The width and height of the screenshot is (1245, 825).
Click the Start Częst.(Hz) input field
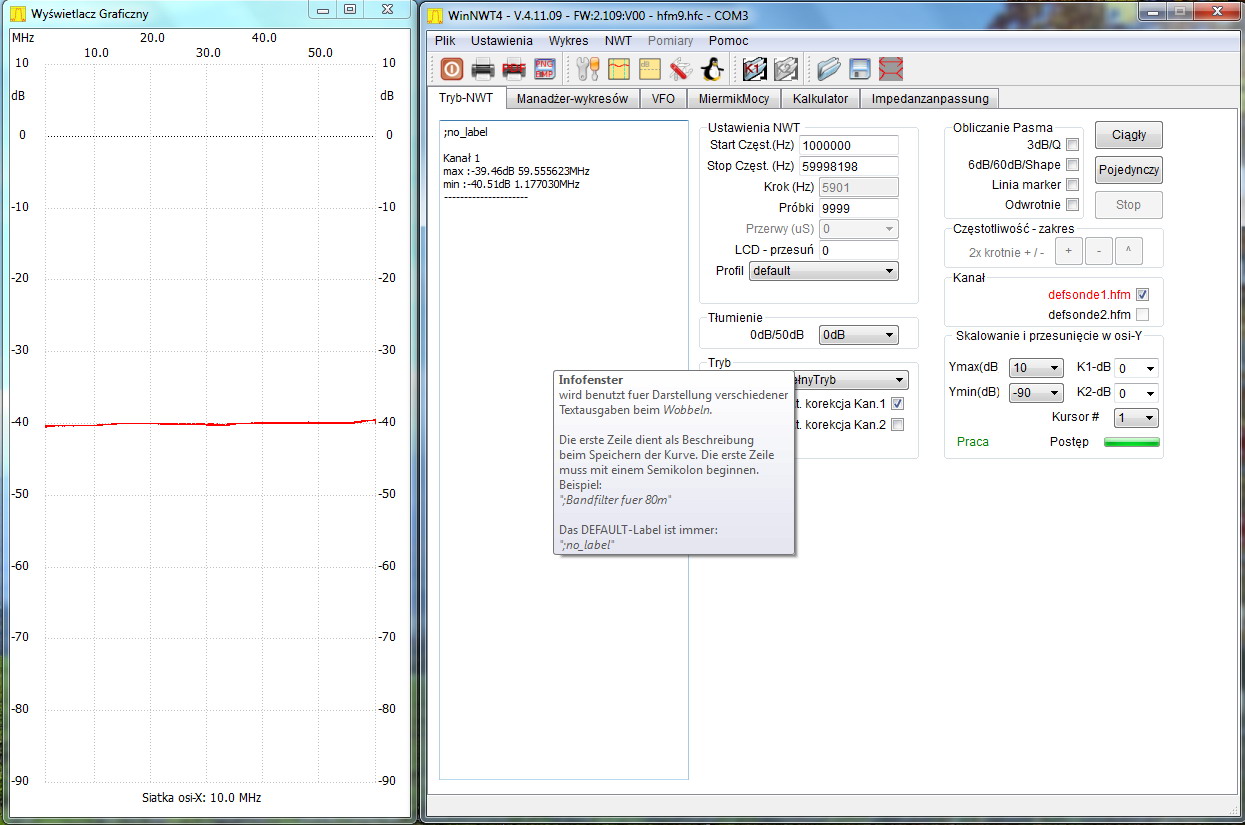tap(848, 146)
